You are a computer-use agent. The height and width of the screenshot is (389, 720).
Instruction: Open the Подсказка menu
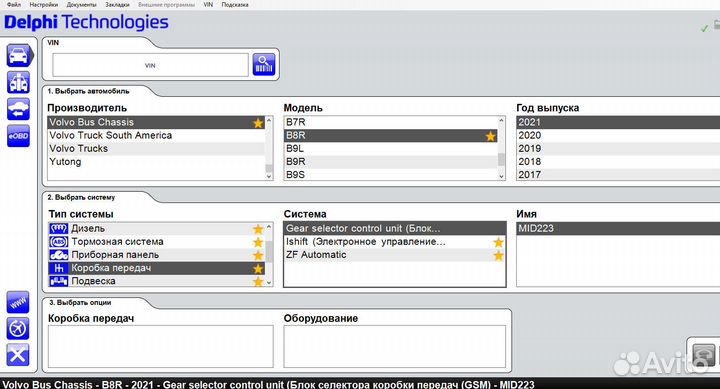click(235, 5)
